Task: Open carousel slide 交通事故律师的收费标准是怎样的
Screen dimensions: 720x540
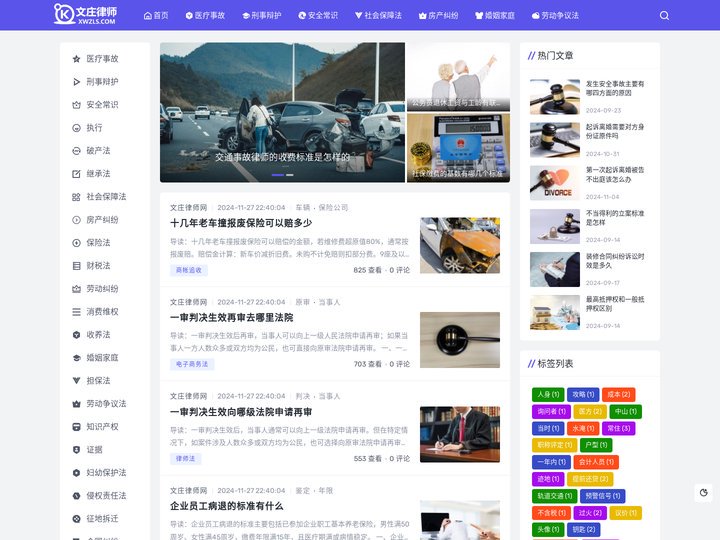Action: tap(282, 157)
